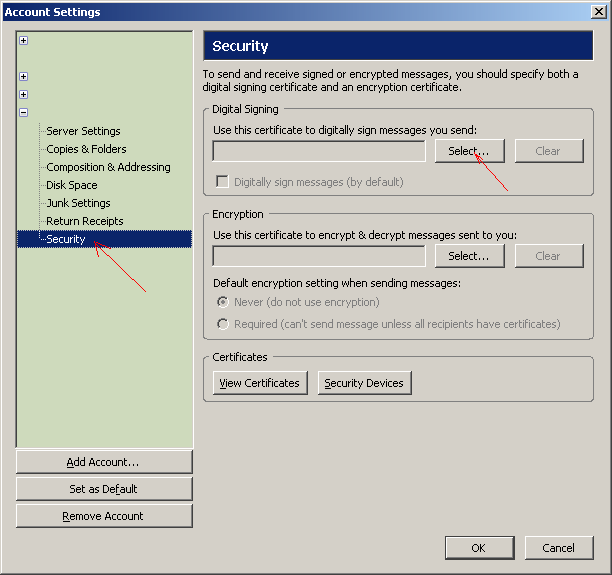Screen dimensions: 612x575
Task: Open Server Settings in the account tree
Action: tap(83, 131)
